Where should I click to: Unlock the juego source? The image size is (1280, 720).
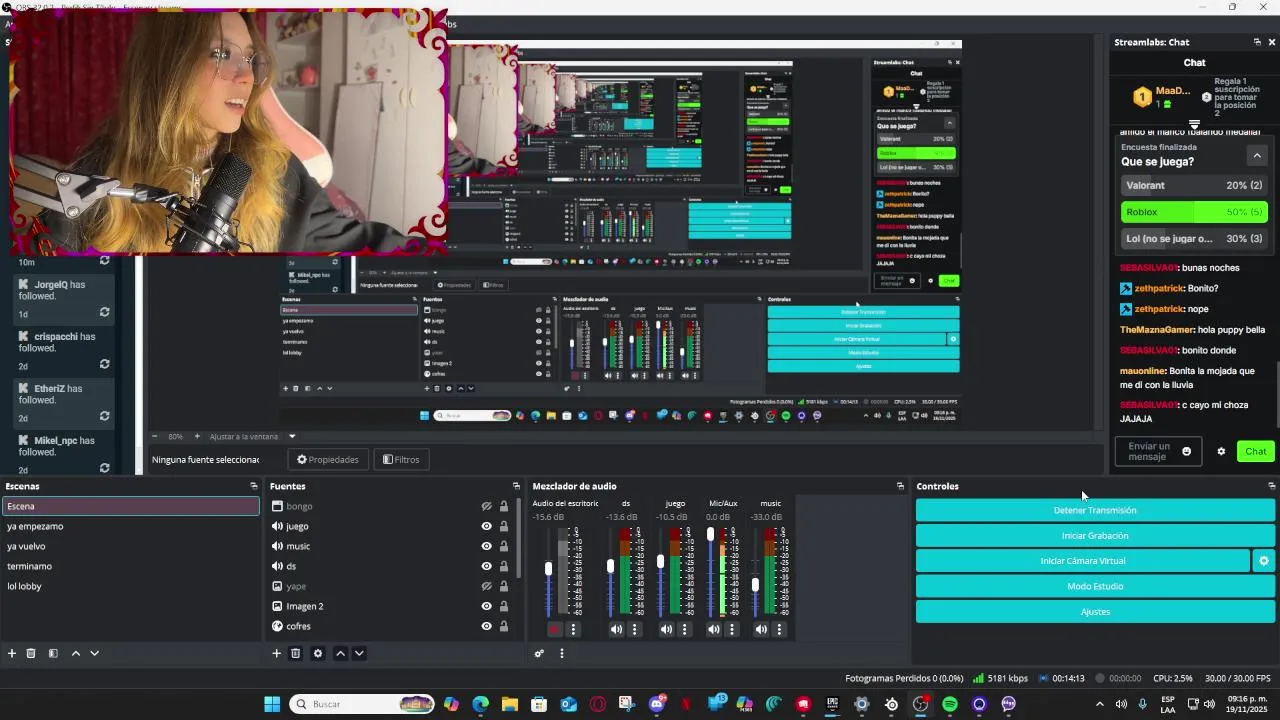pyautogui.click(x=504, y=526)
